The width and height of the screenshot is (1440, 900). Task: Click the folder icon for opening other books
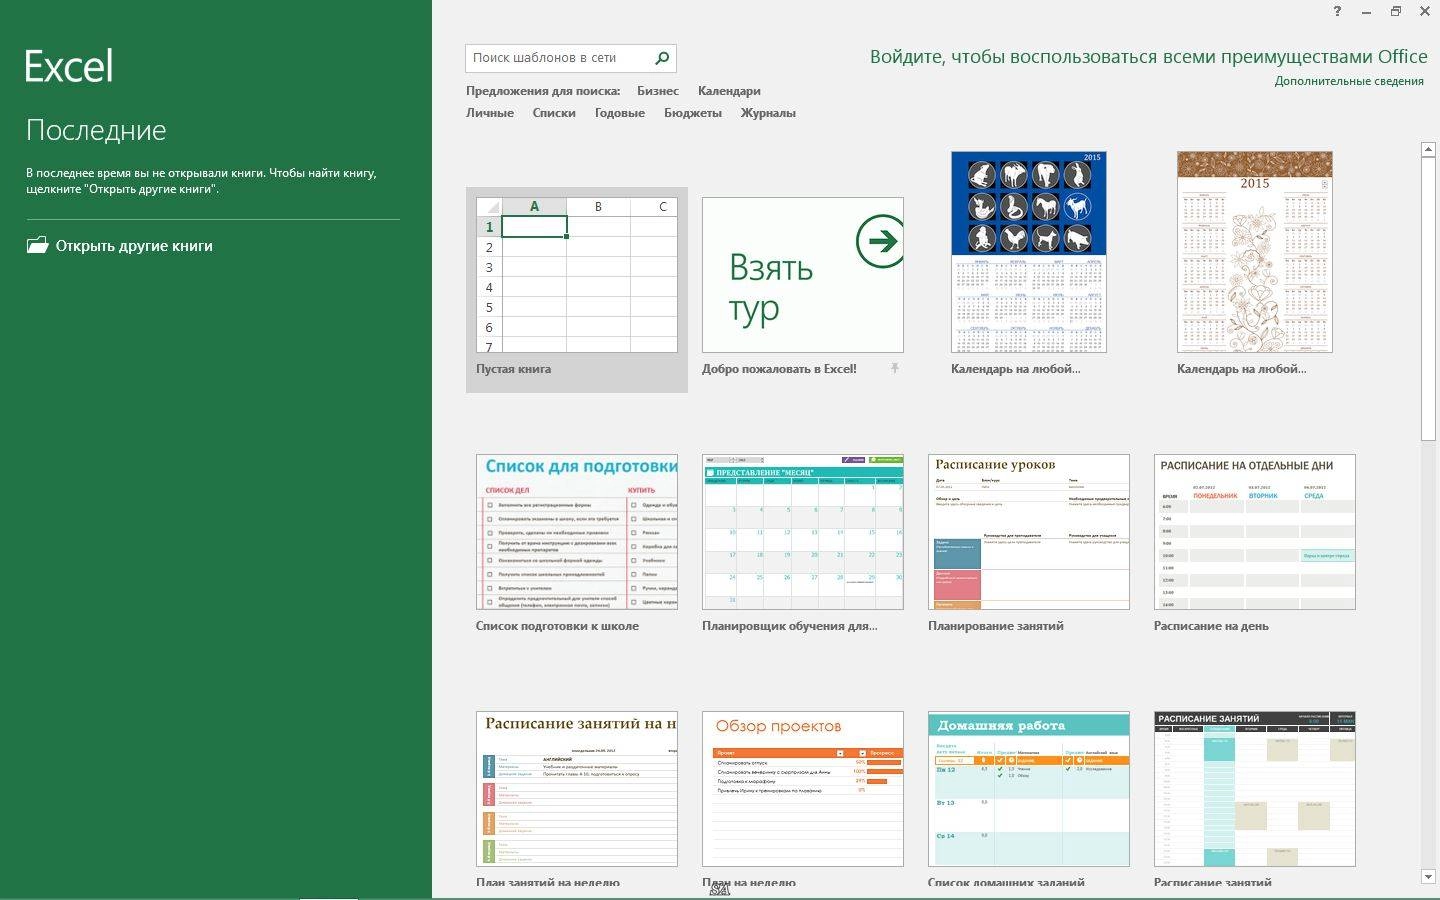pyautogui.click(x=37, y=245)
